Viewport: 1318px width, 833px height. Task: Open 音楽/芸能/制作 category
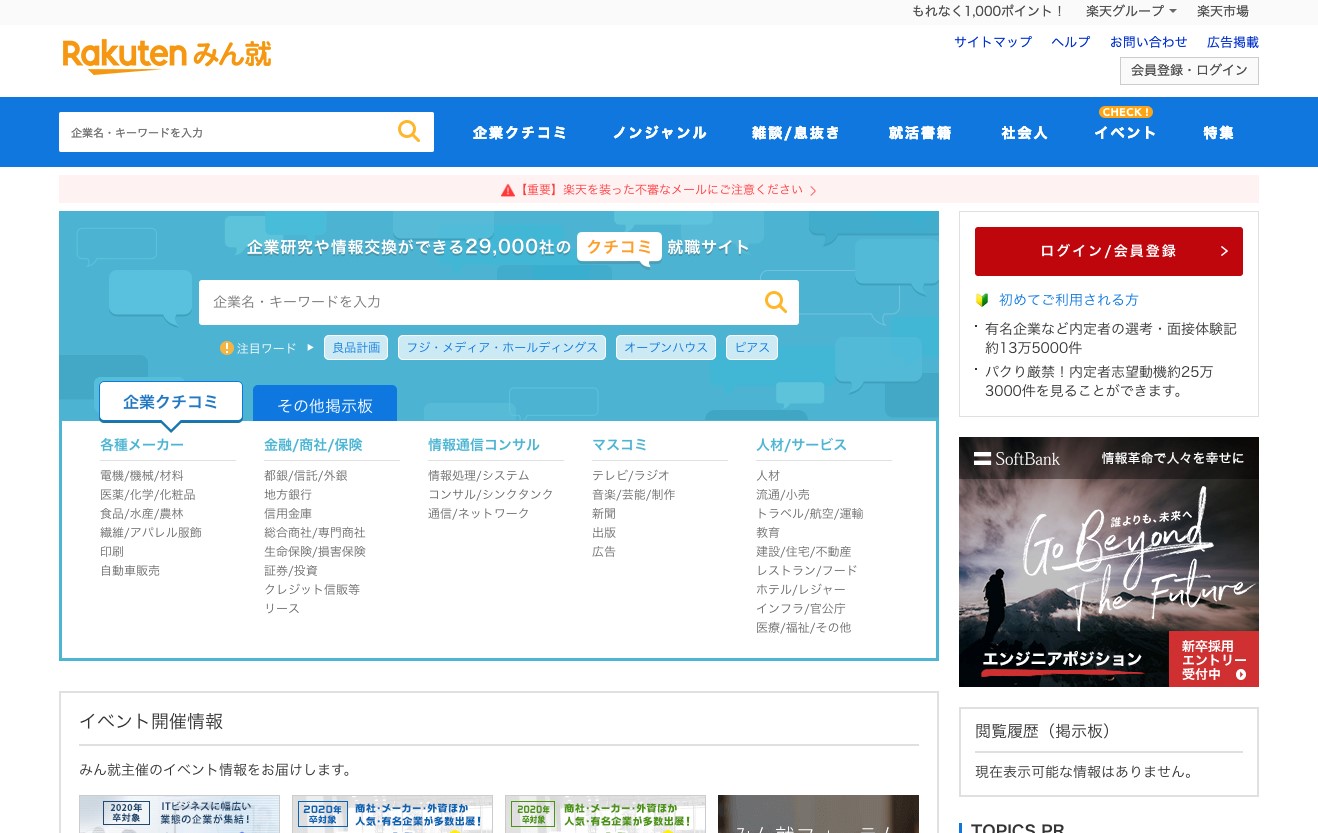coord(634,495)
